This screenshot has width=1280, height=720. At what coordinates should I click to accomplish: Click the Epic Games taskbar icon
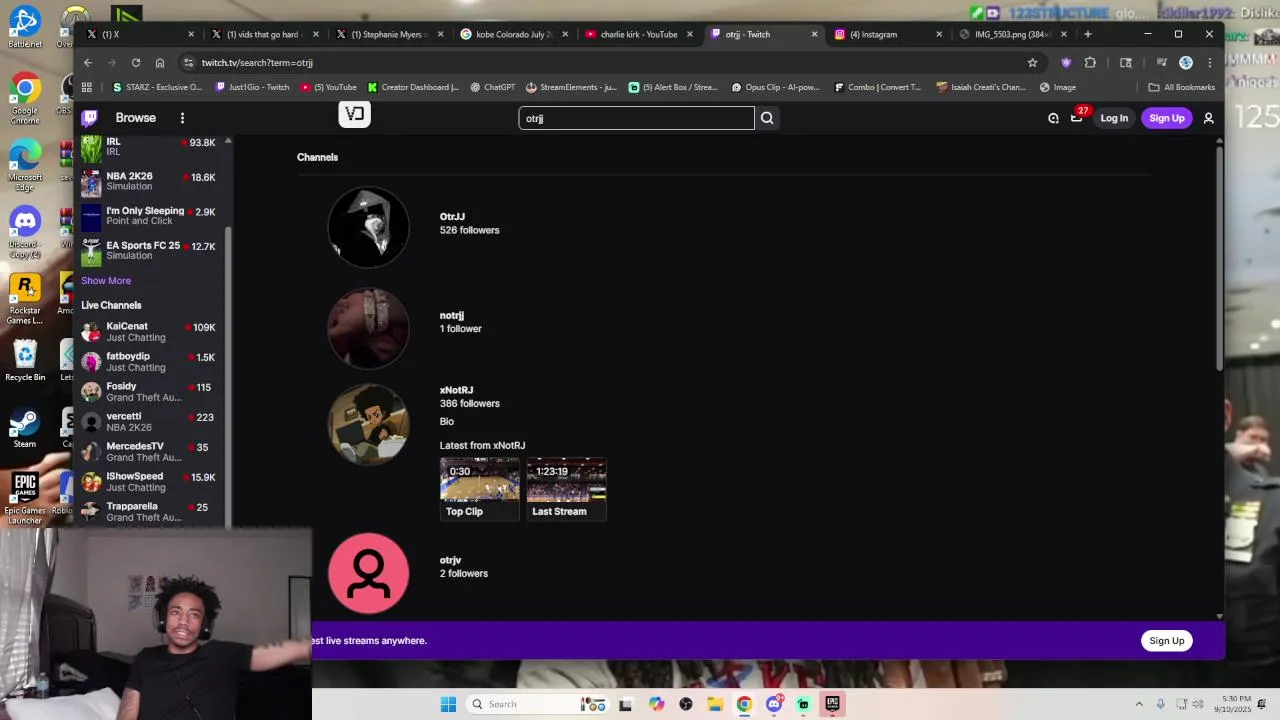832,704
